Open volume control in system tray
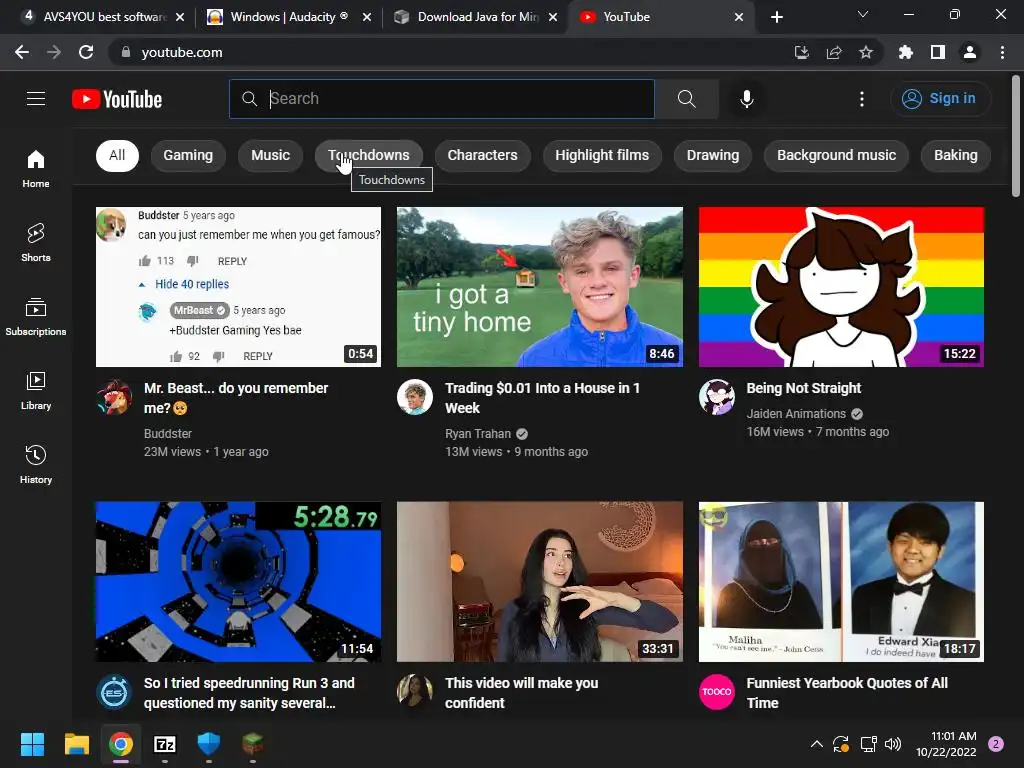 [893, 744]
